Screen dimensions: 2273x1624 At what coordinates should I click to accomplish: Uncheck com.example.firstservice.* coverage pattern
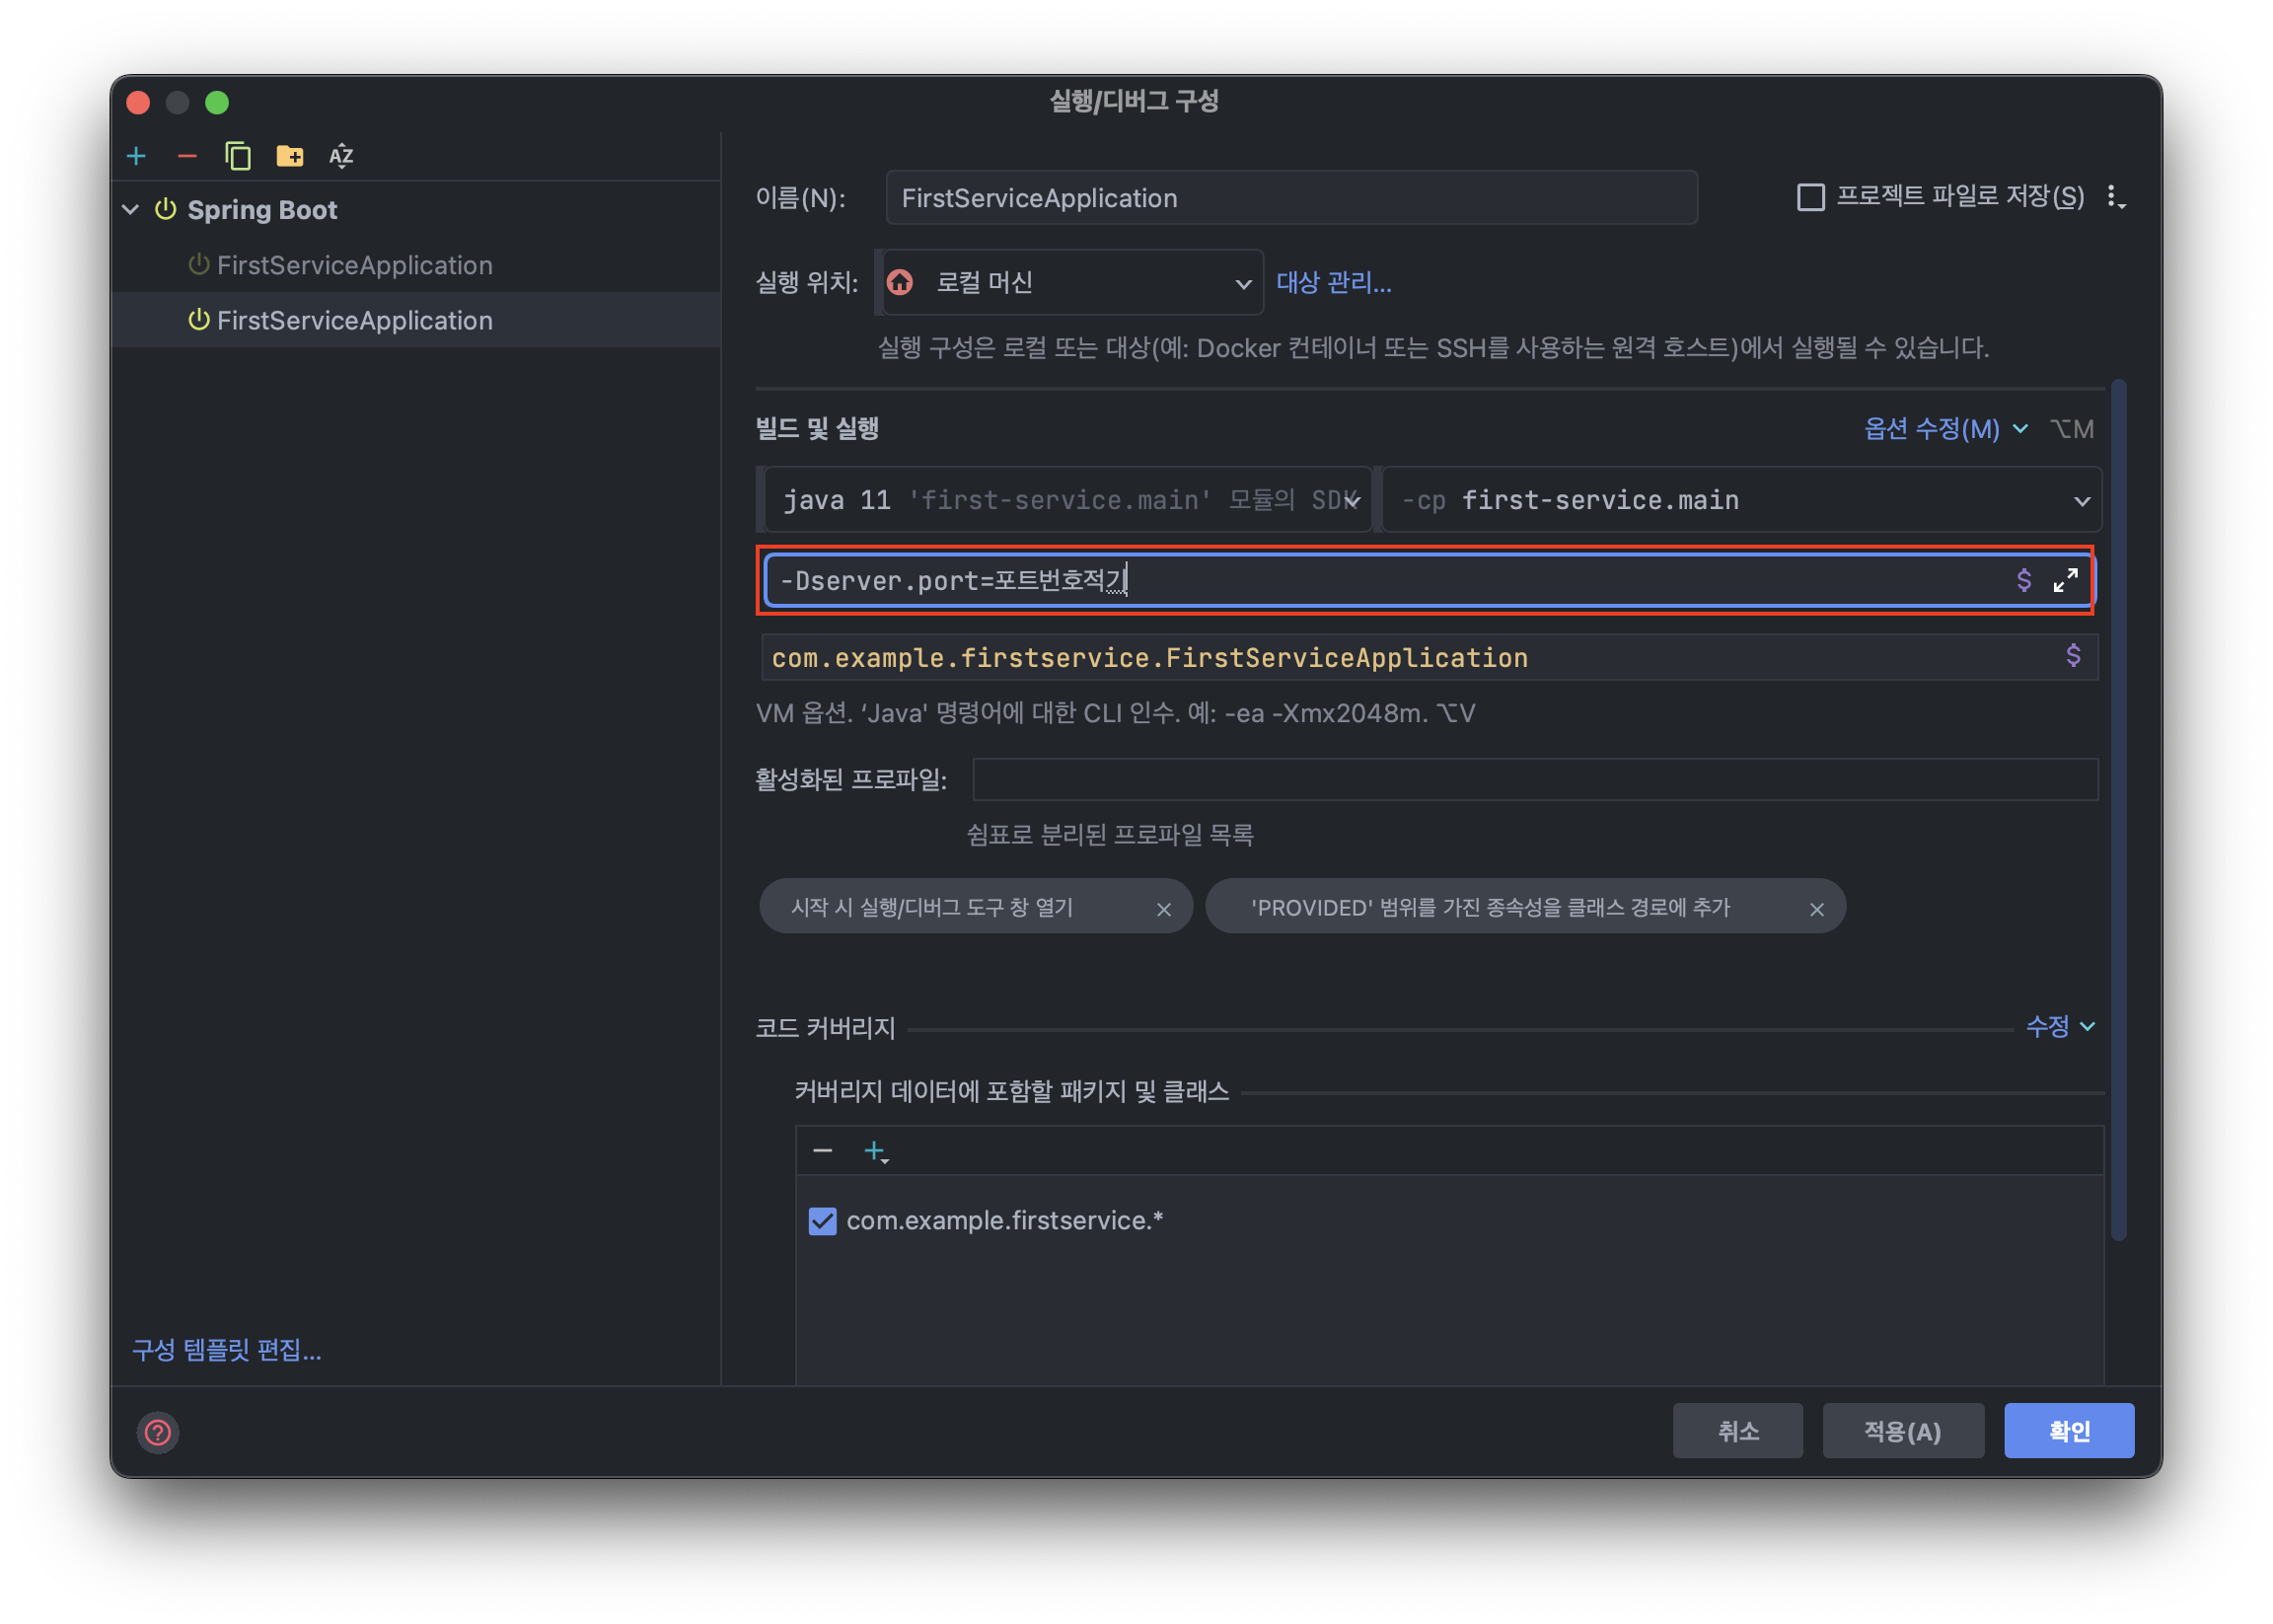coord(822,1221)
